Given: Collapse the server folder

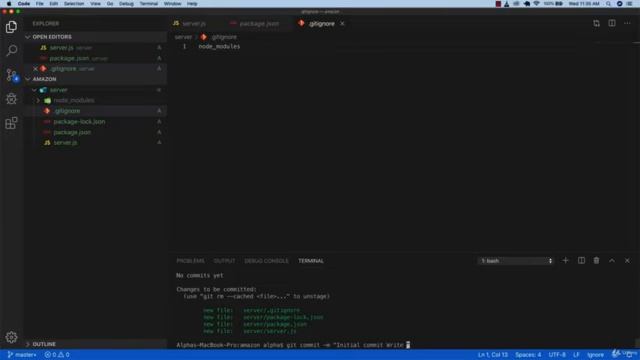Looking at the screenshot, I should [x=34, y=90].
